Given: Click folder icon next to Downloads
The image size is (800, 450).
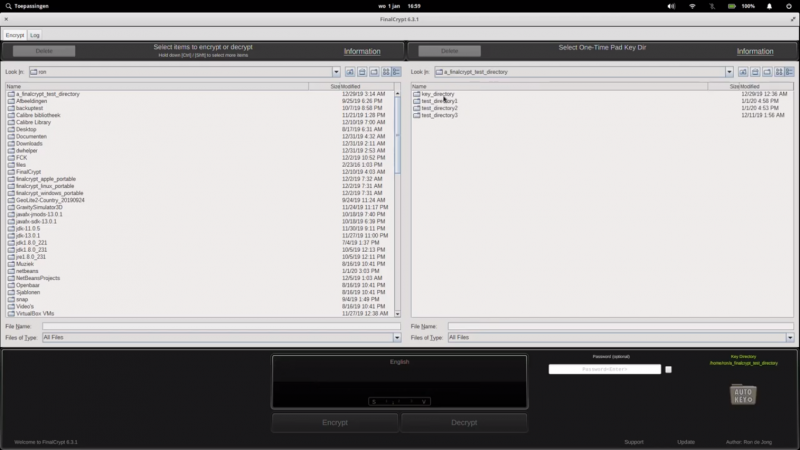Looking at the screenshot, I should click(x=11, y=144).
